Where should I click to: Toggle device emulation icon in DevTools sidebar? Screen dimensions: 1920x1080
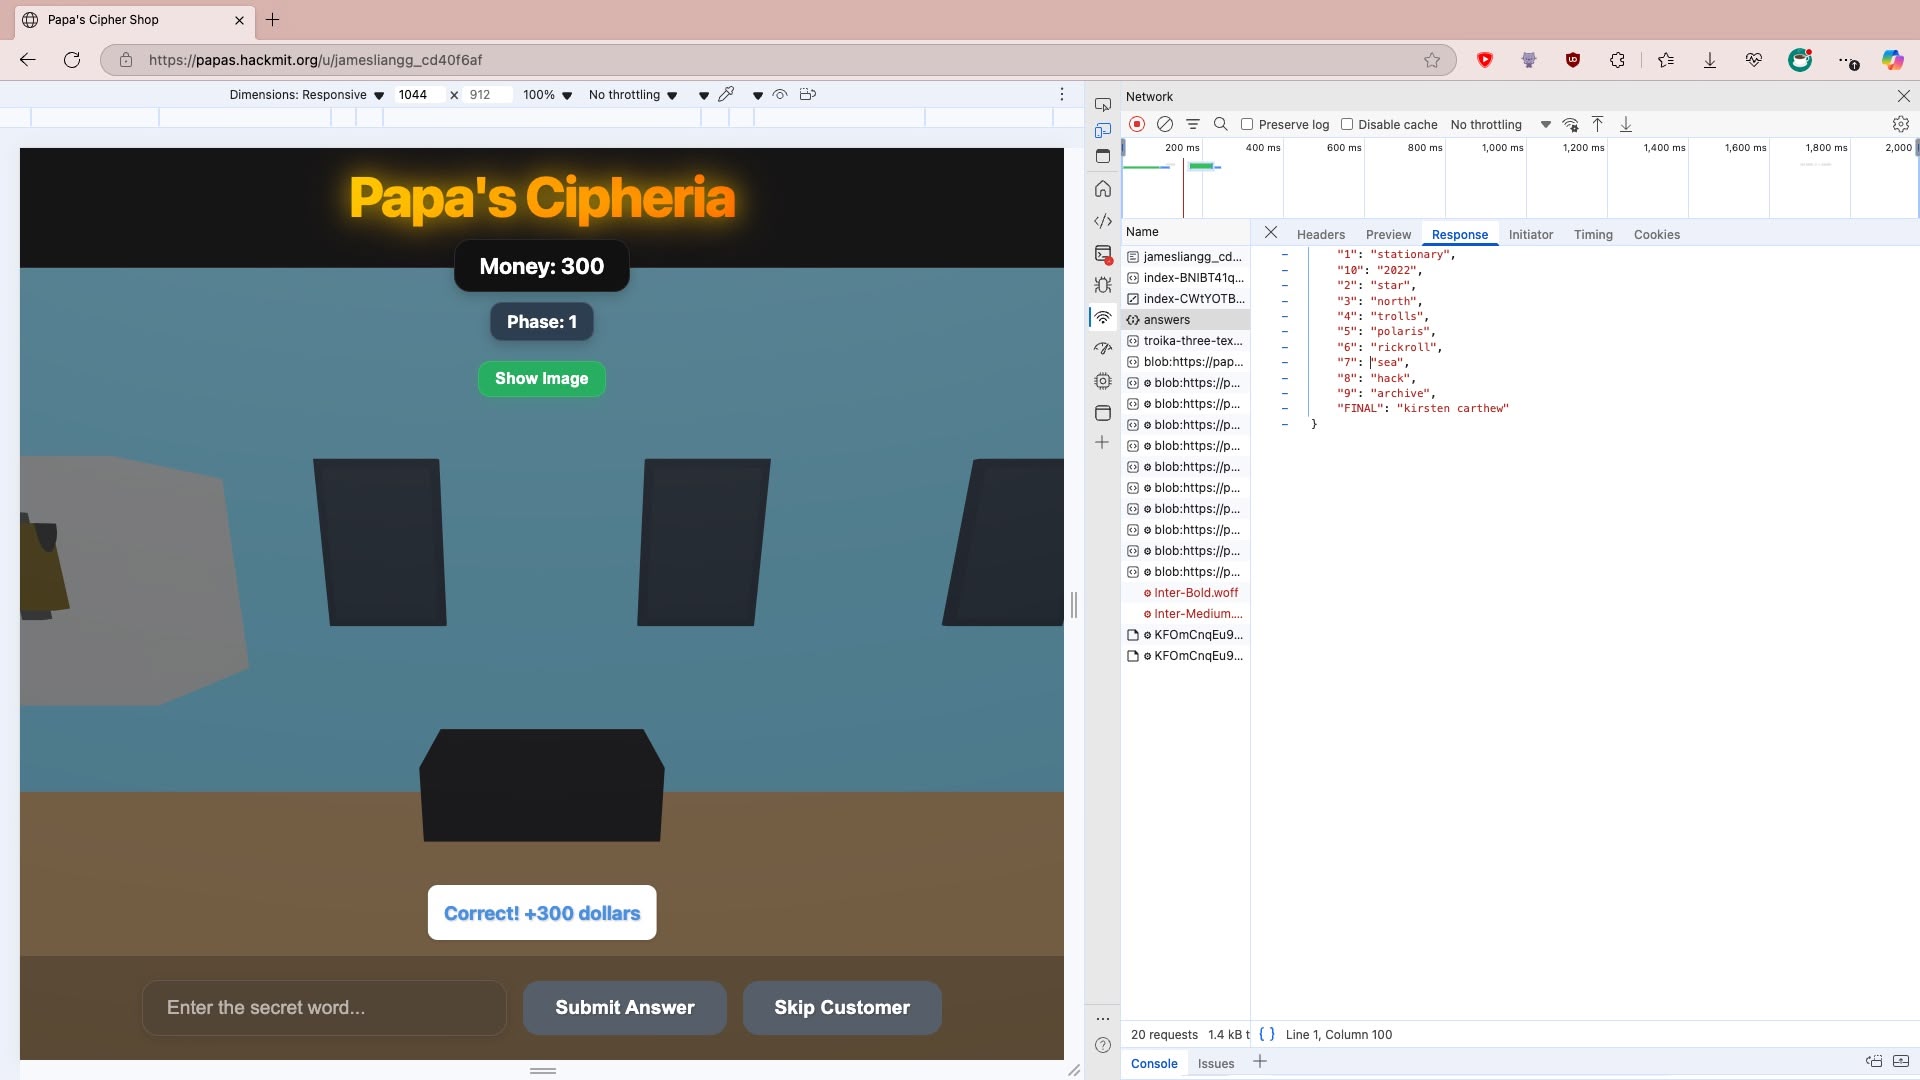[x=1103, y=130]
